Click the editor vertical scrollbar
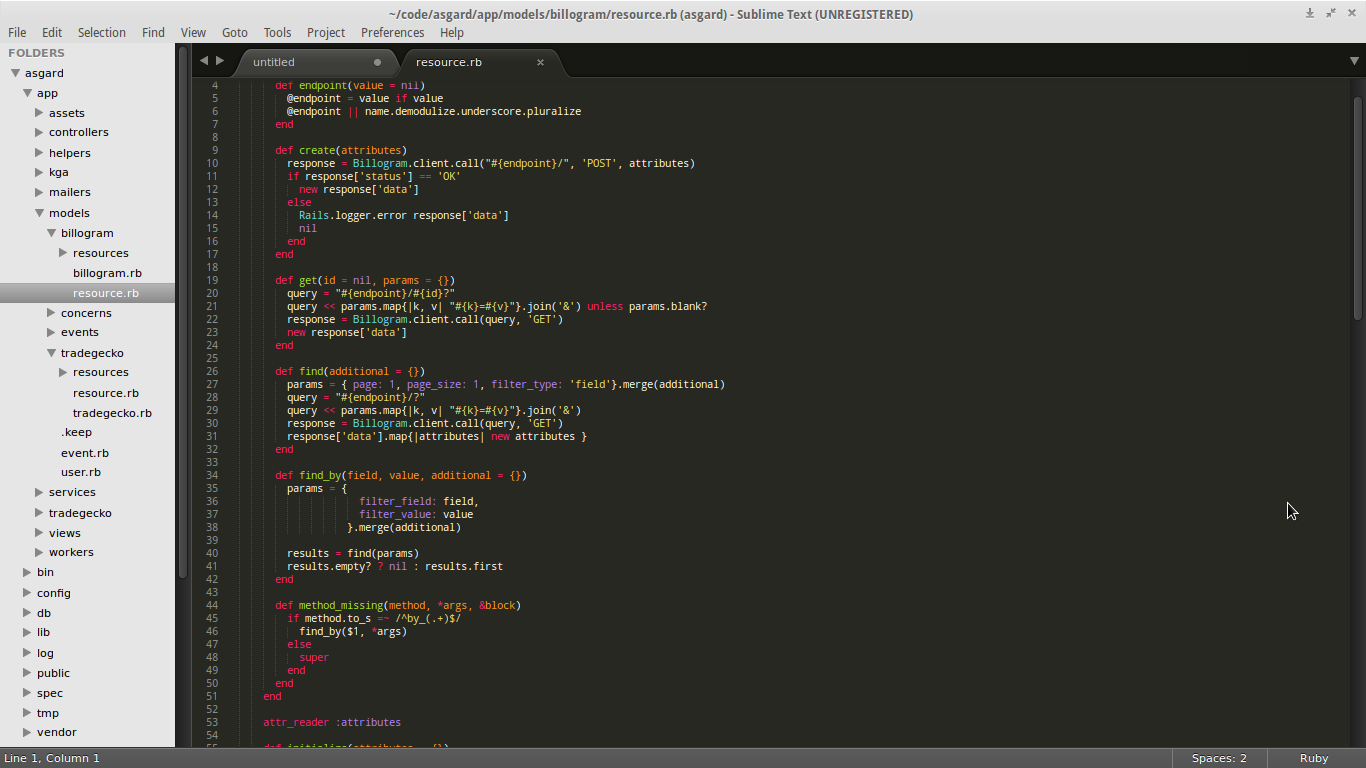 pyautogui.click(x=1357, y=210)
